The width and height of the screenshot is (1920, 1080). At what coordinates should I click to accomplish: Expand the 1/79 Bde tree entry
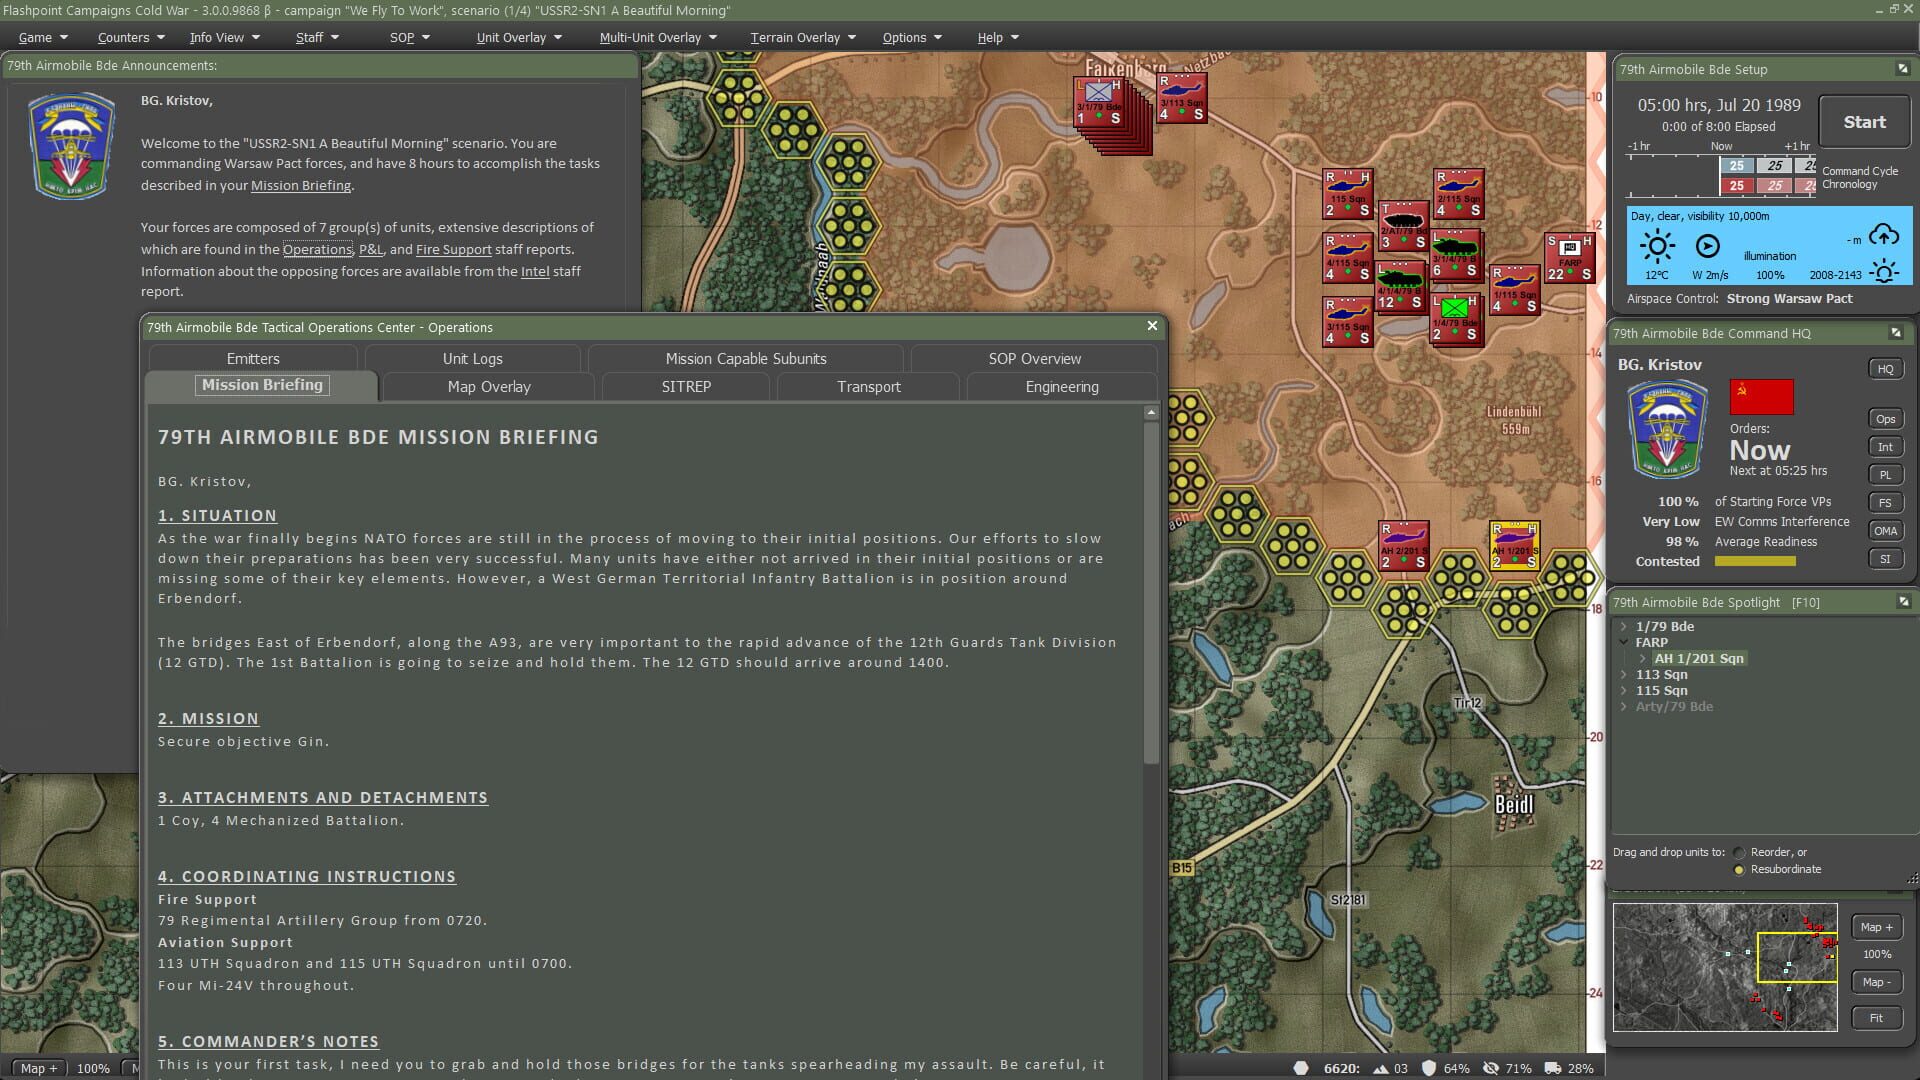pyautogui.click(x=1624, y=626)
